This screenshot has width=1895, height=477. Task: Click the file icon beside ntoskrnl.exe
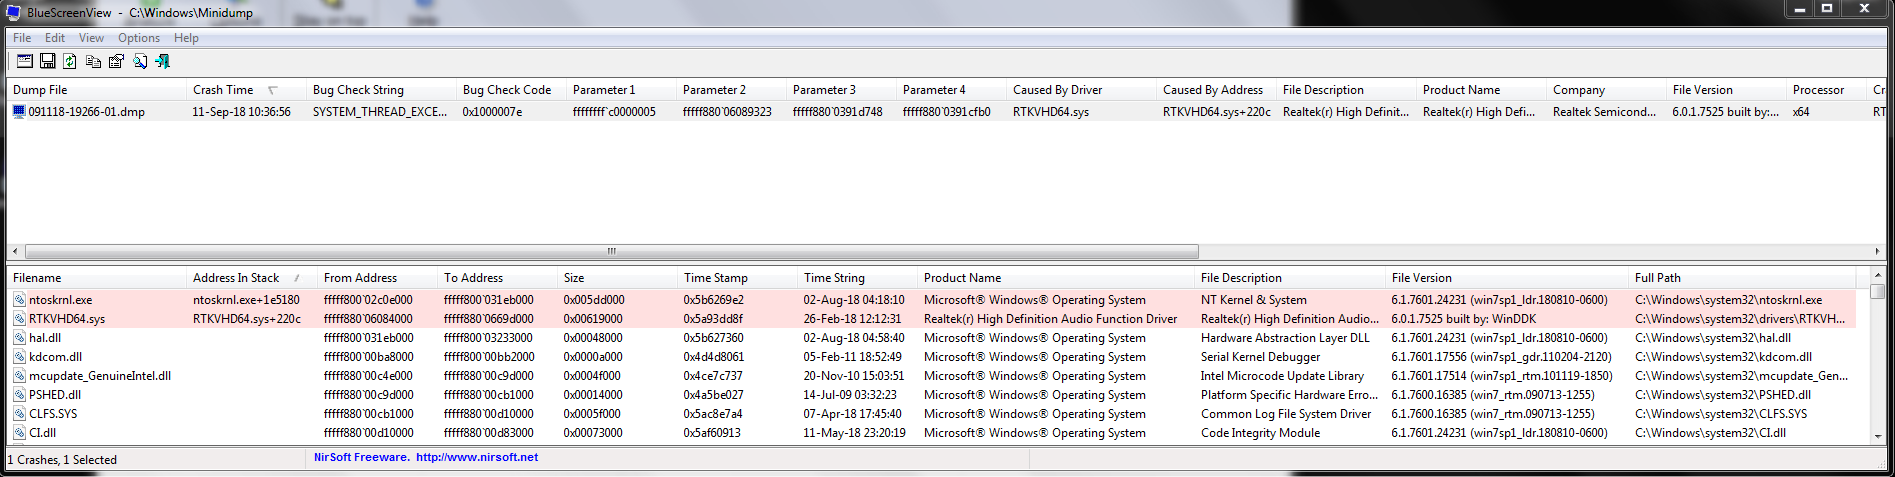19,300
